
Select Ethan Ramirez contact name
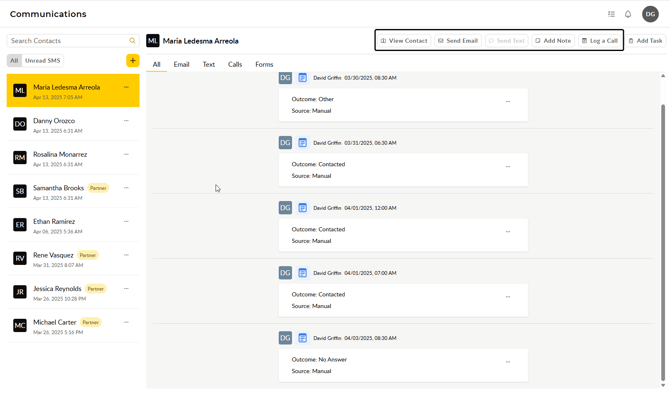click(54, 221)
